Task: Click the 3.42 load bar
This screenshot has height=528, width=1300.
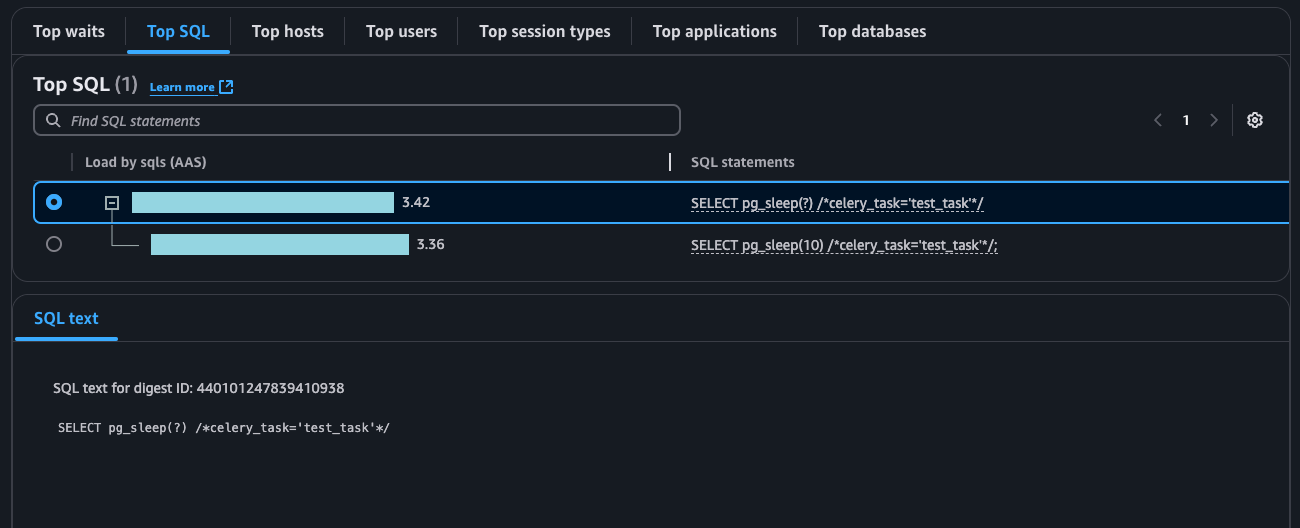Action: click(263, 203)
